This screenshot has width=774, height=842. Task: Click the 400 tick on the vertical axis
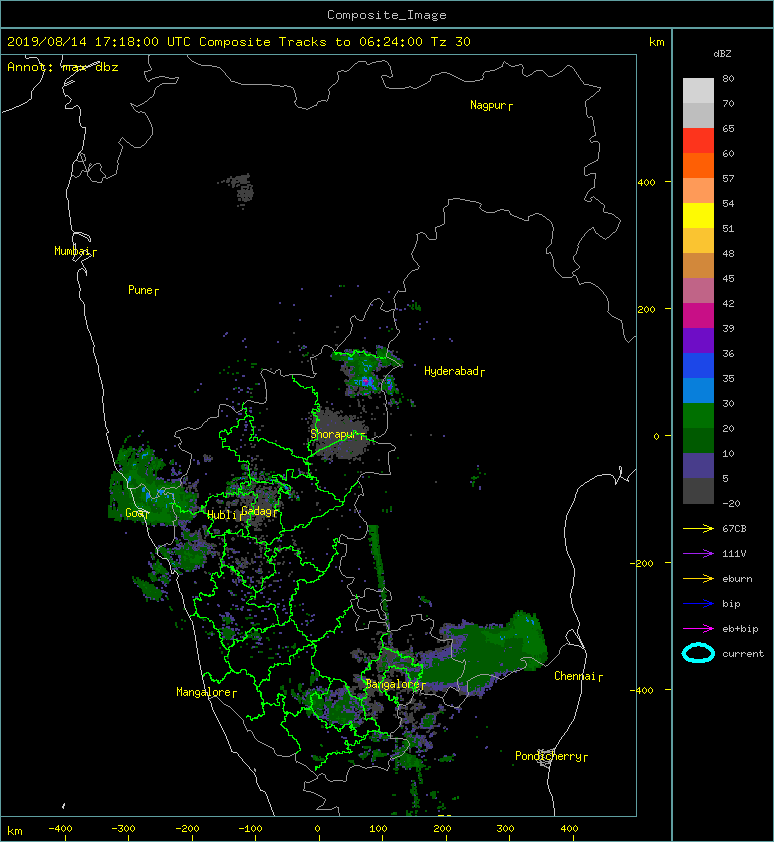[x=647, y=183]
